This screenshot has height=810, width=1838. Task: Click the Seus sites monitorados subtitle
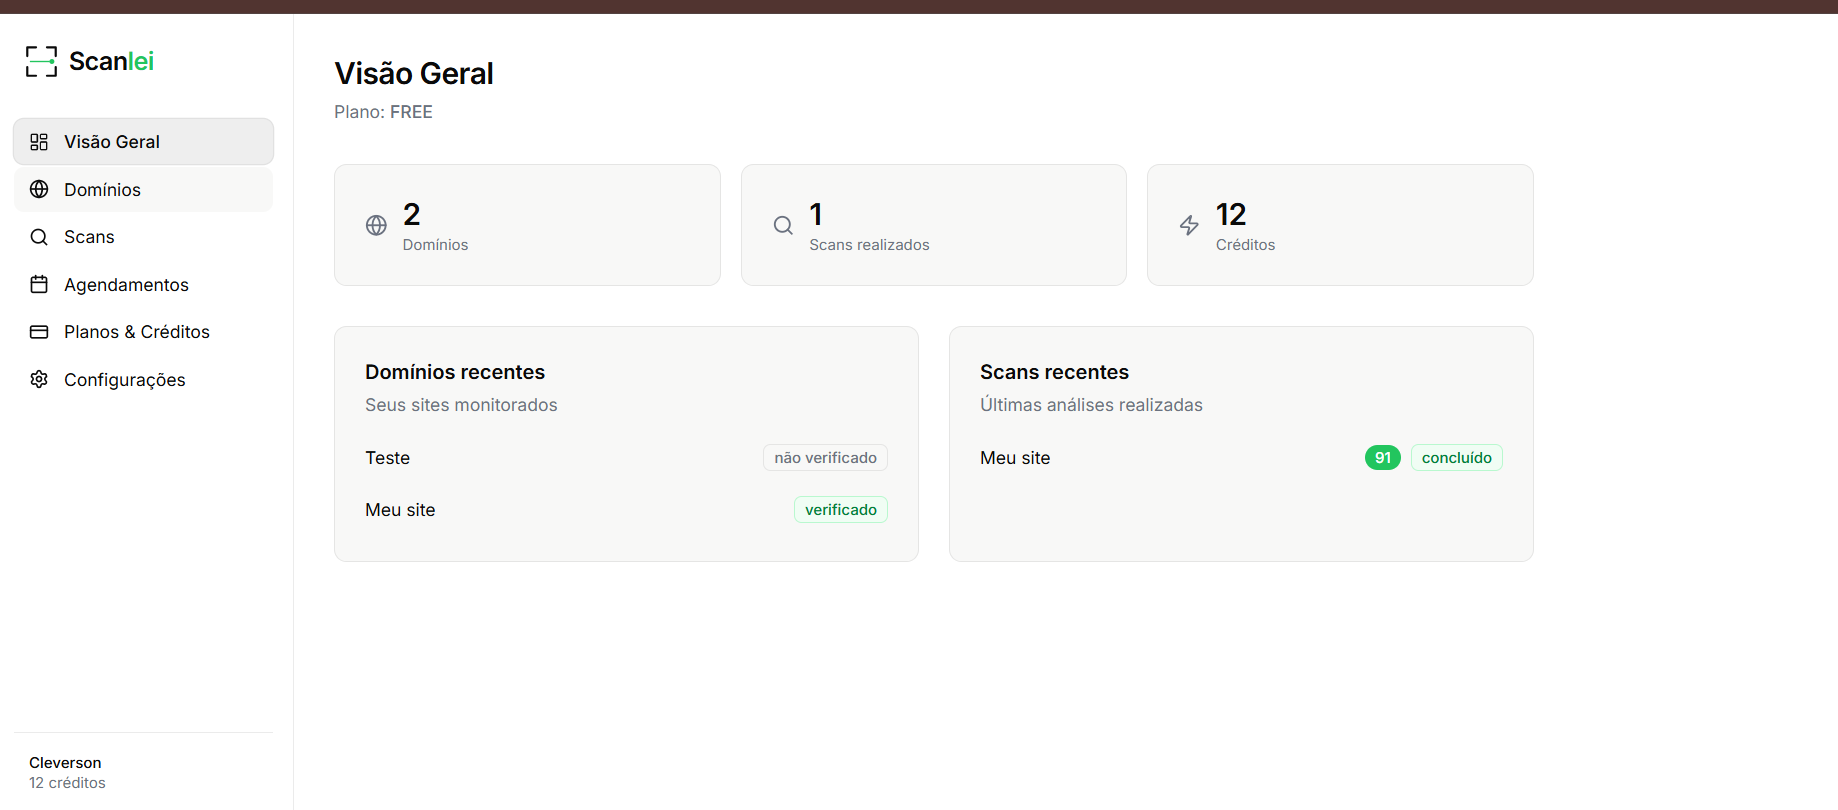coord(461,405)
